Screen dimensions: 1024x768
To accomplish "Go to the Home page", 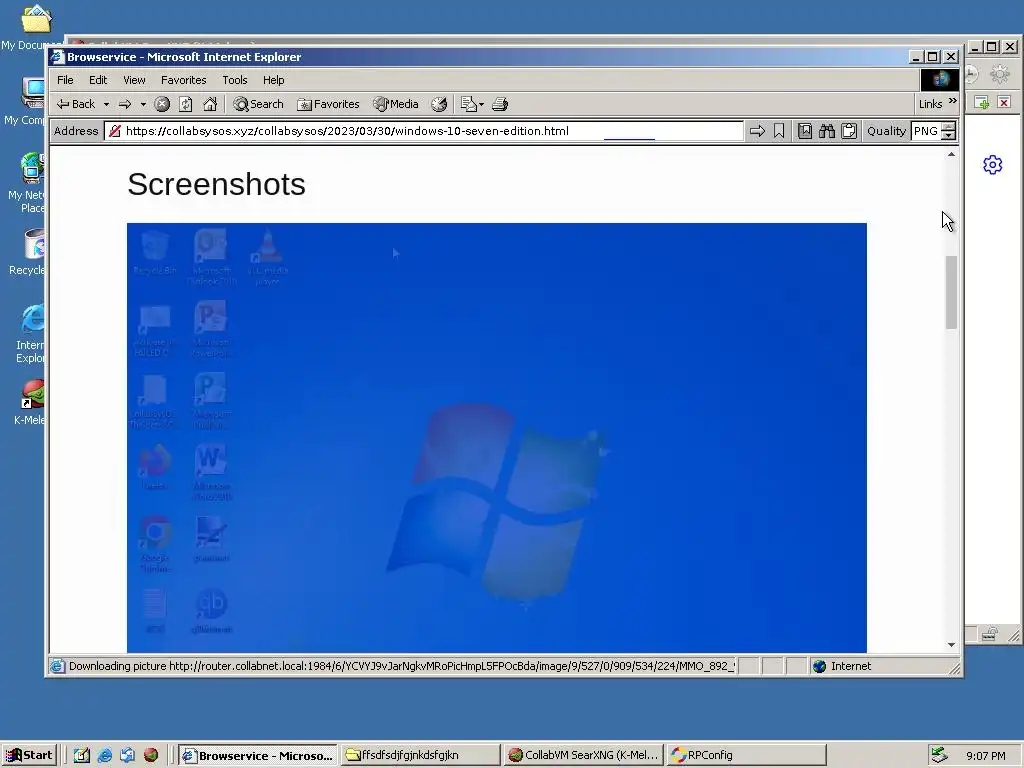I will point(210,104).
